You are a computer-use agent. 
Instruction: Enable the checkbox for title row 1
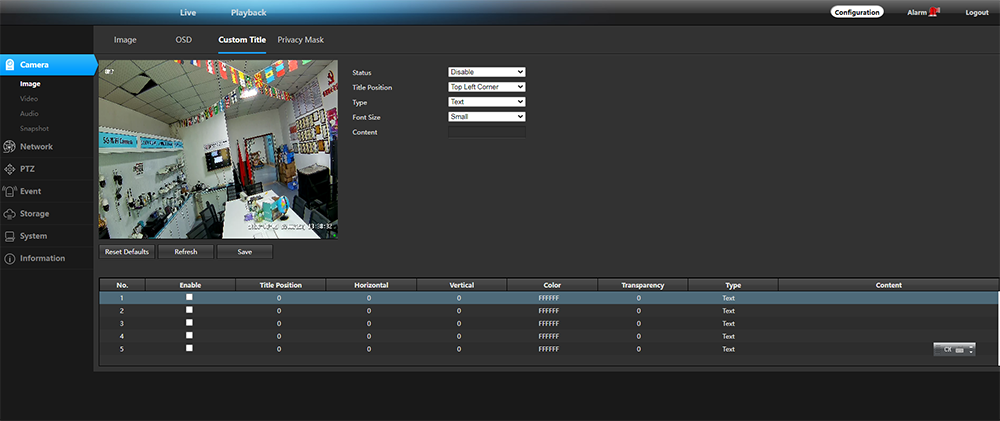189,297
